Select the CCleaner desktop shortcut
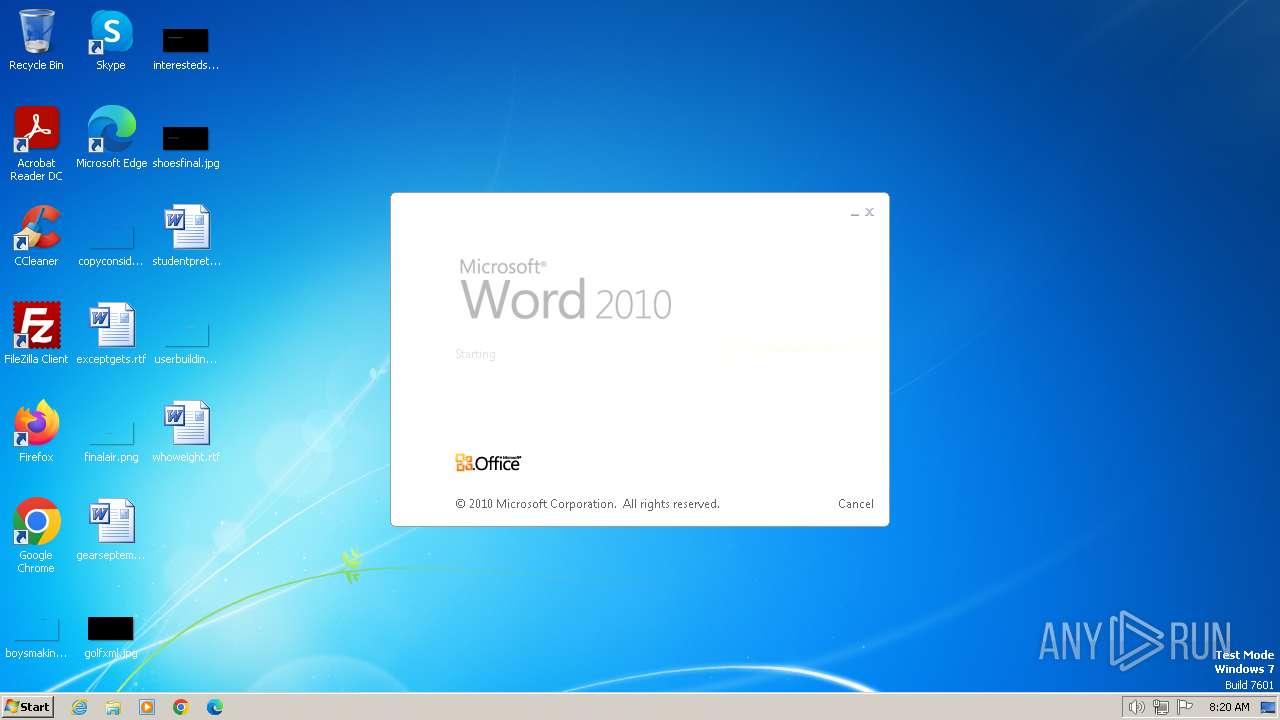Screen dimensions: 1280x720 tap(36, 236)
